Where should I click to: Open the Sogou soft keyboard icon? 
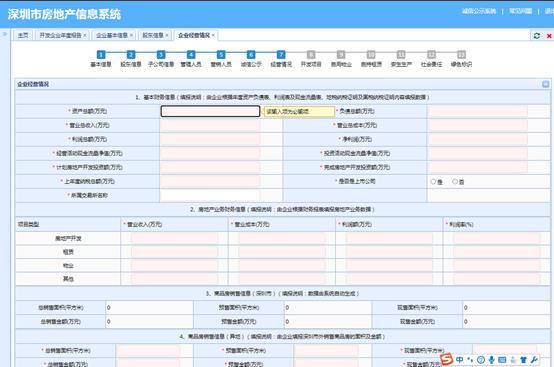click(502, 360)
